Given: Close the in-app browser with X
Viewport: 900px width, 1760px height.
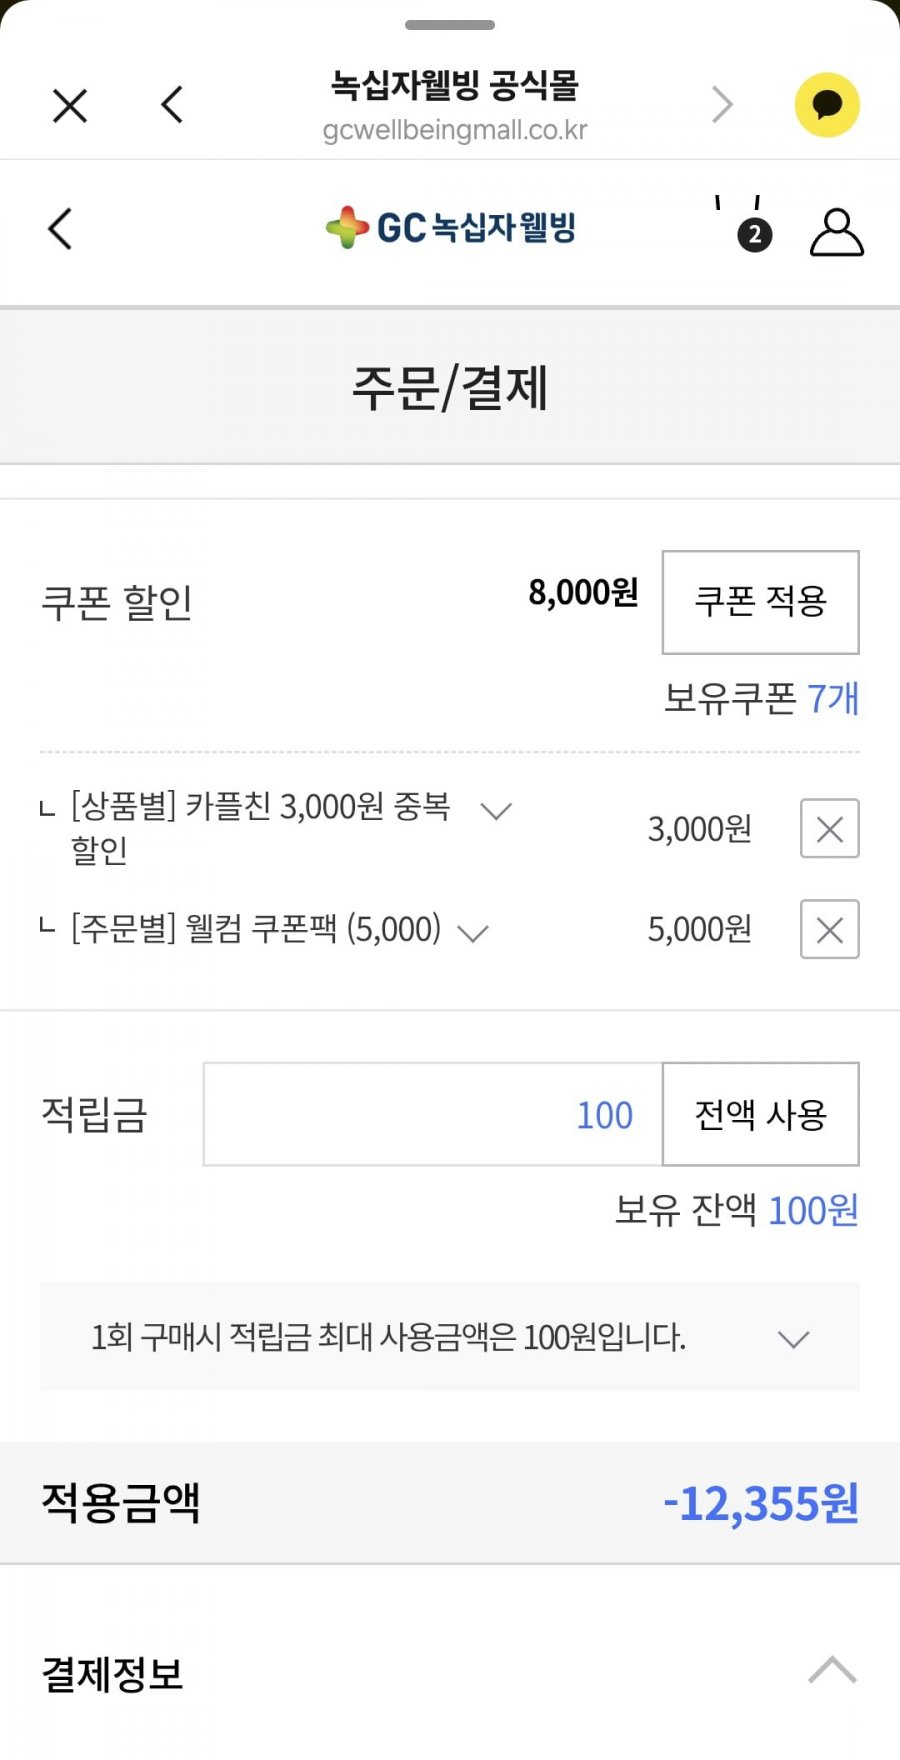Looking at the screenshot, I should [70, 105].
